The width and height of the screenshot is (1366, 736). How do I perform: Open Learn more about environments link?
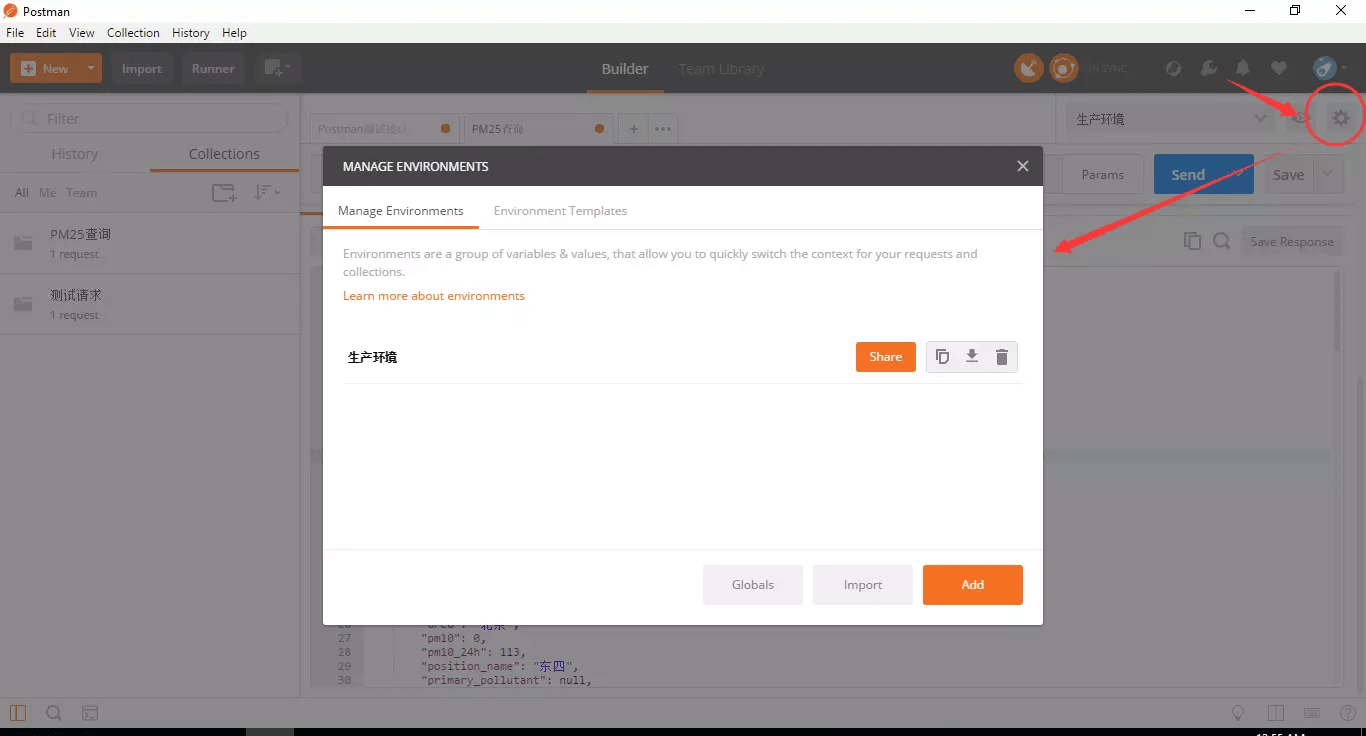(434, 296)
